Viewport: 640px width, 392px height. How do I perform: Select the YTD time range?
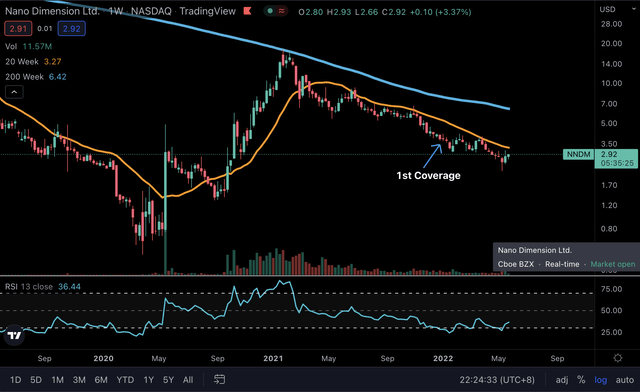[125, 380]
